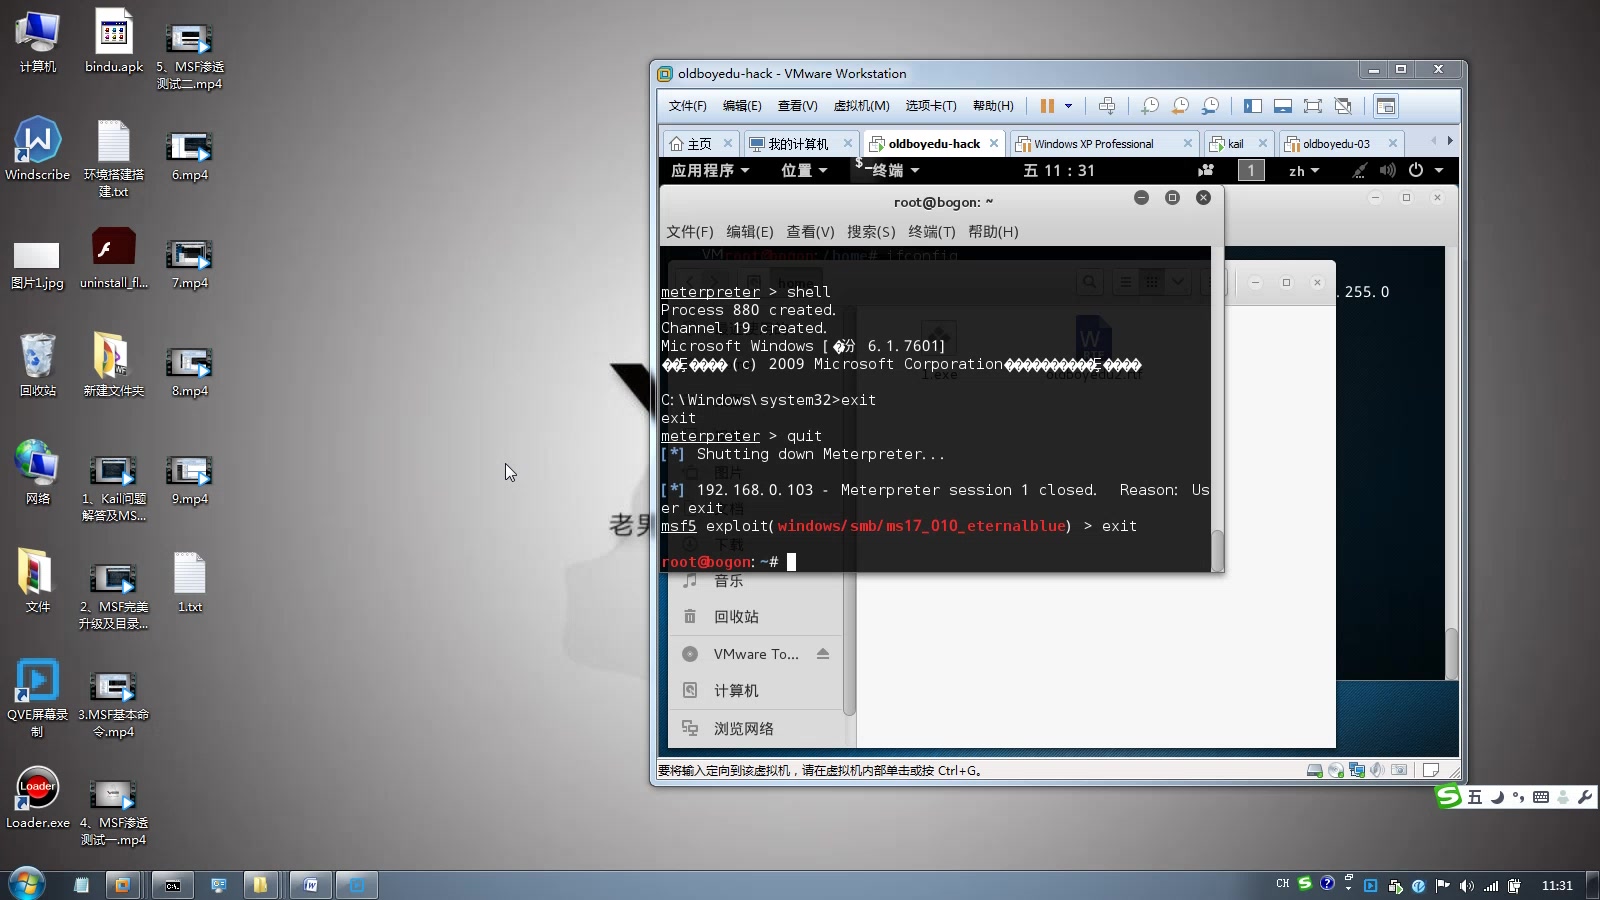Open the dropdown arrow next to pause button
Image resolution: width=1600 pixels, height=900 pixels.
tap(1068, 106)
